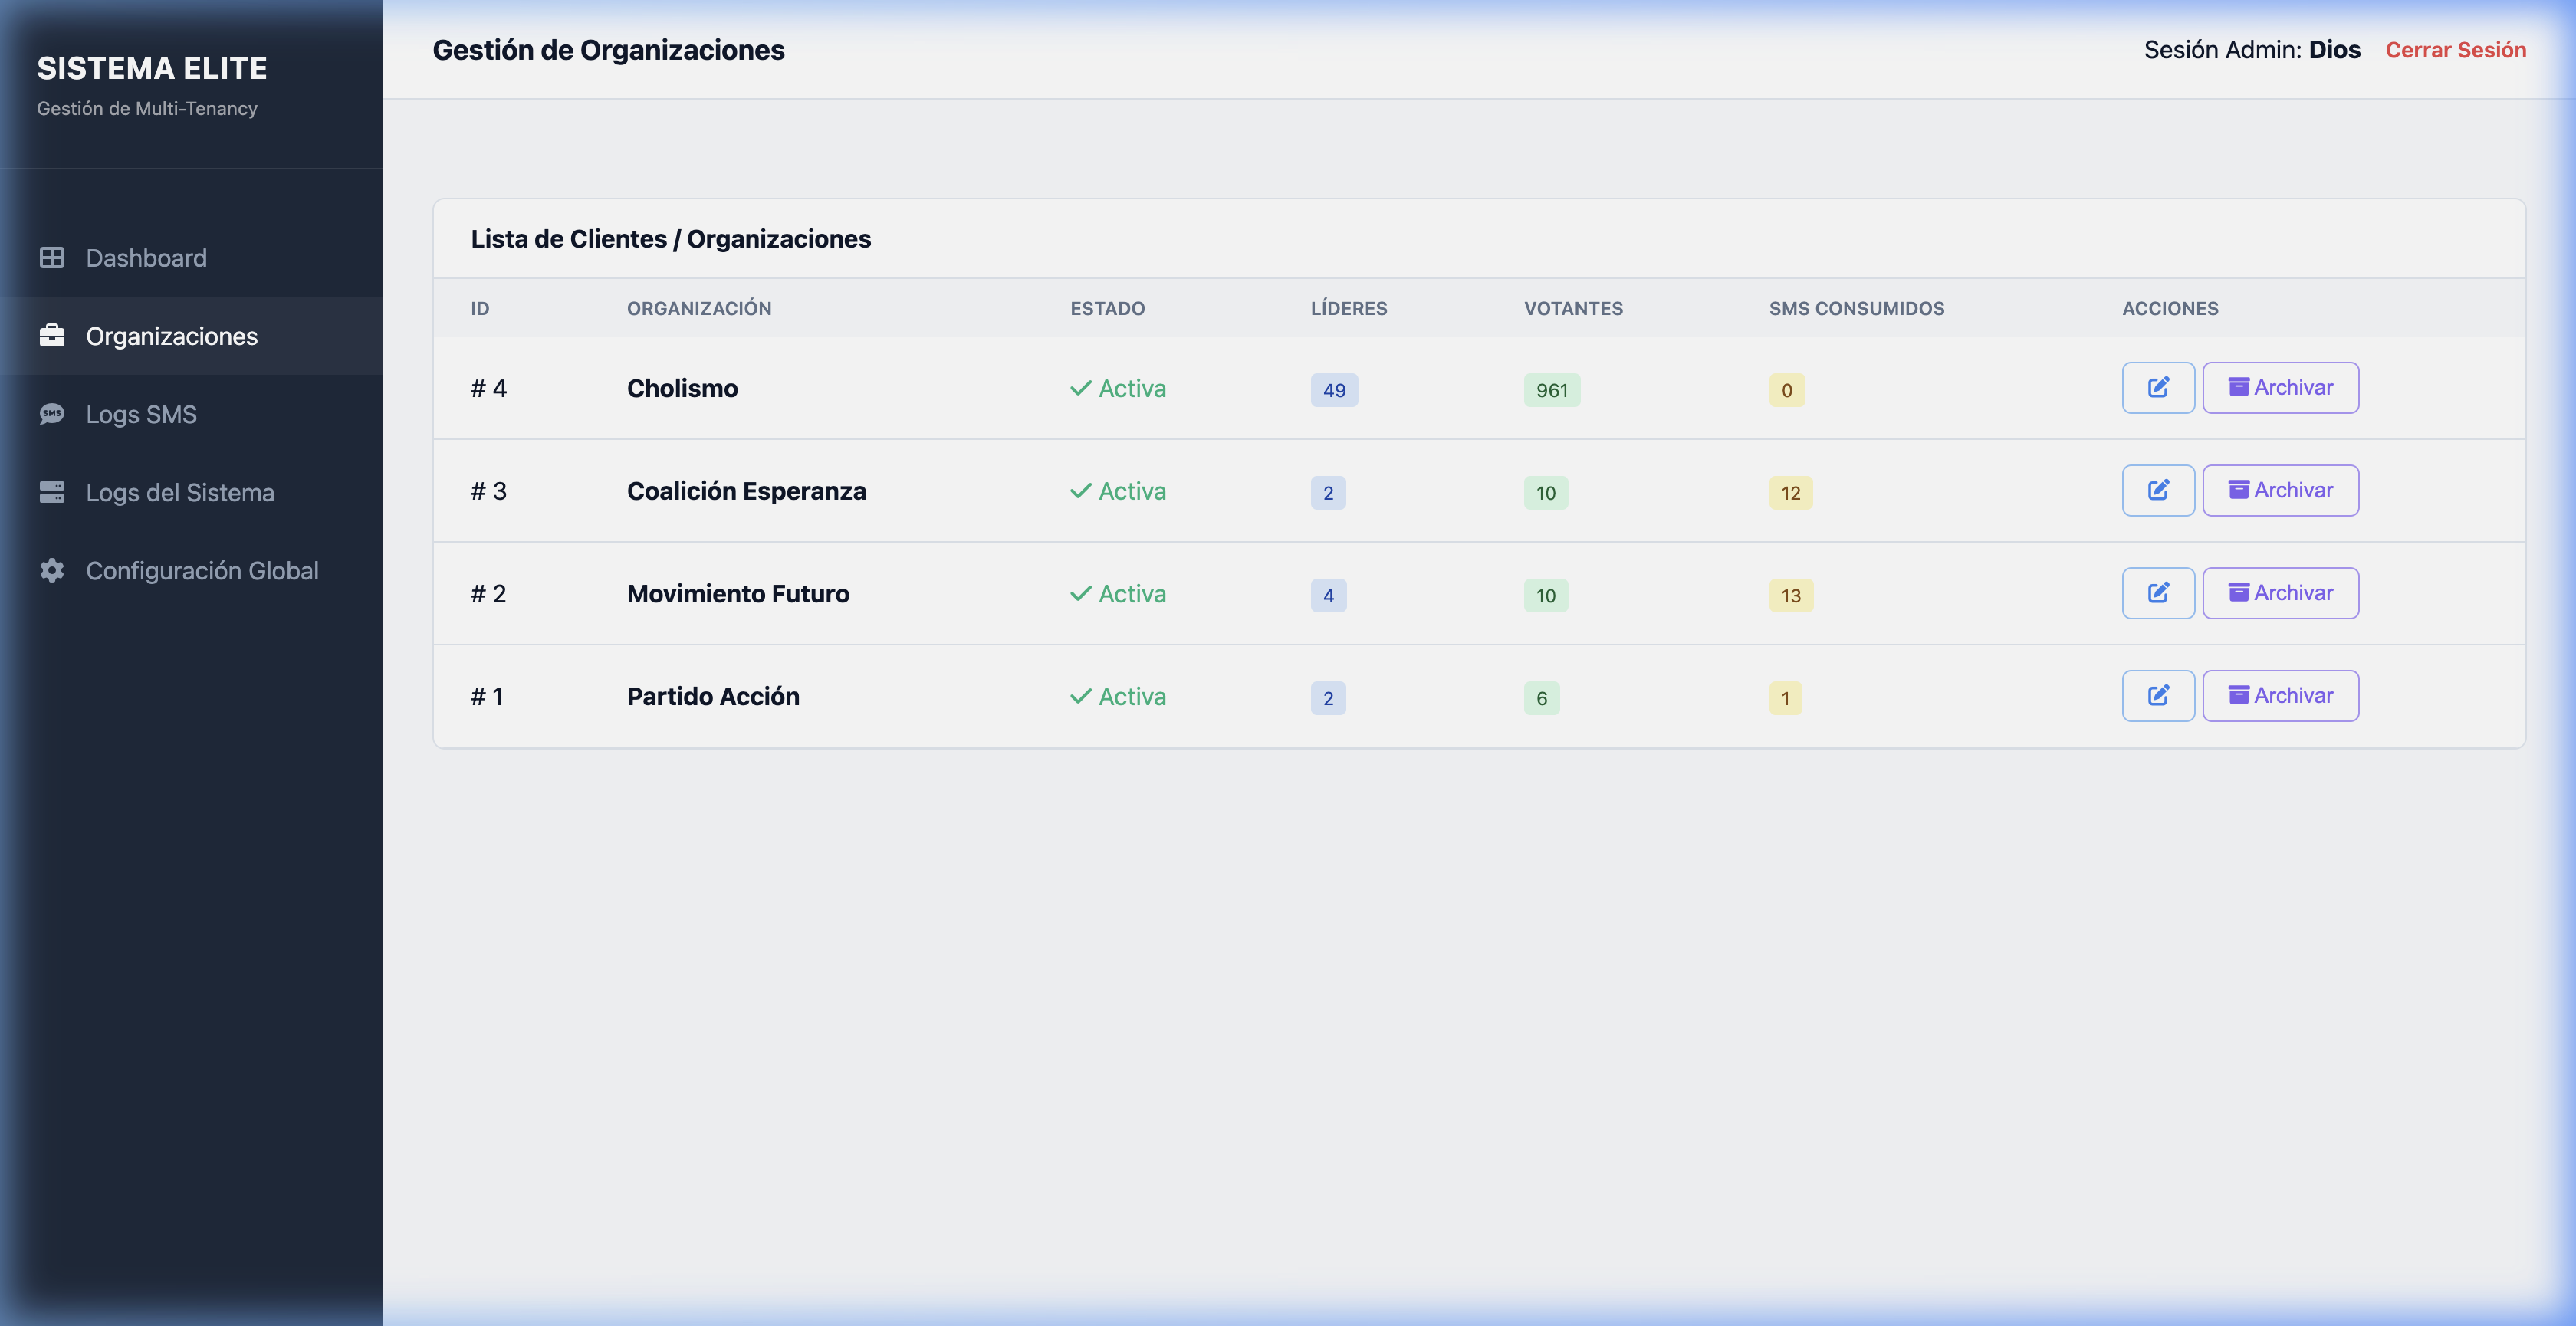Edit the Partido Acción organization
Screen dimensions: 2576x1326
(2158, 696)
